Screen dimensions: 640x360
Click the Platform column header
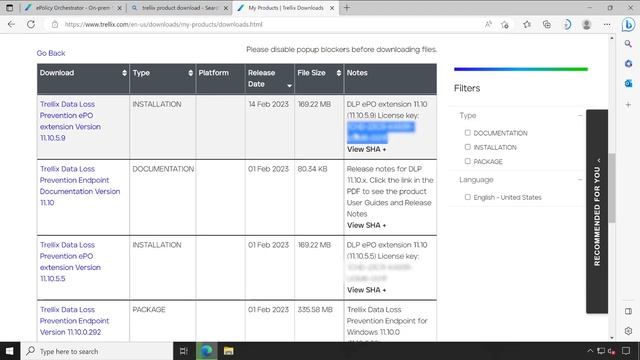pyautogui.click(x=213, y=73)
